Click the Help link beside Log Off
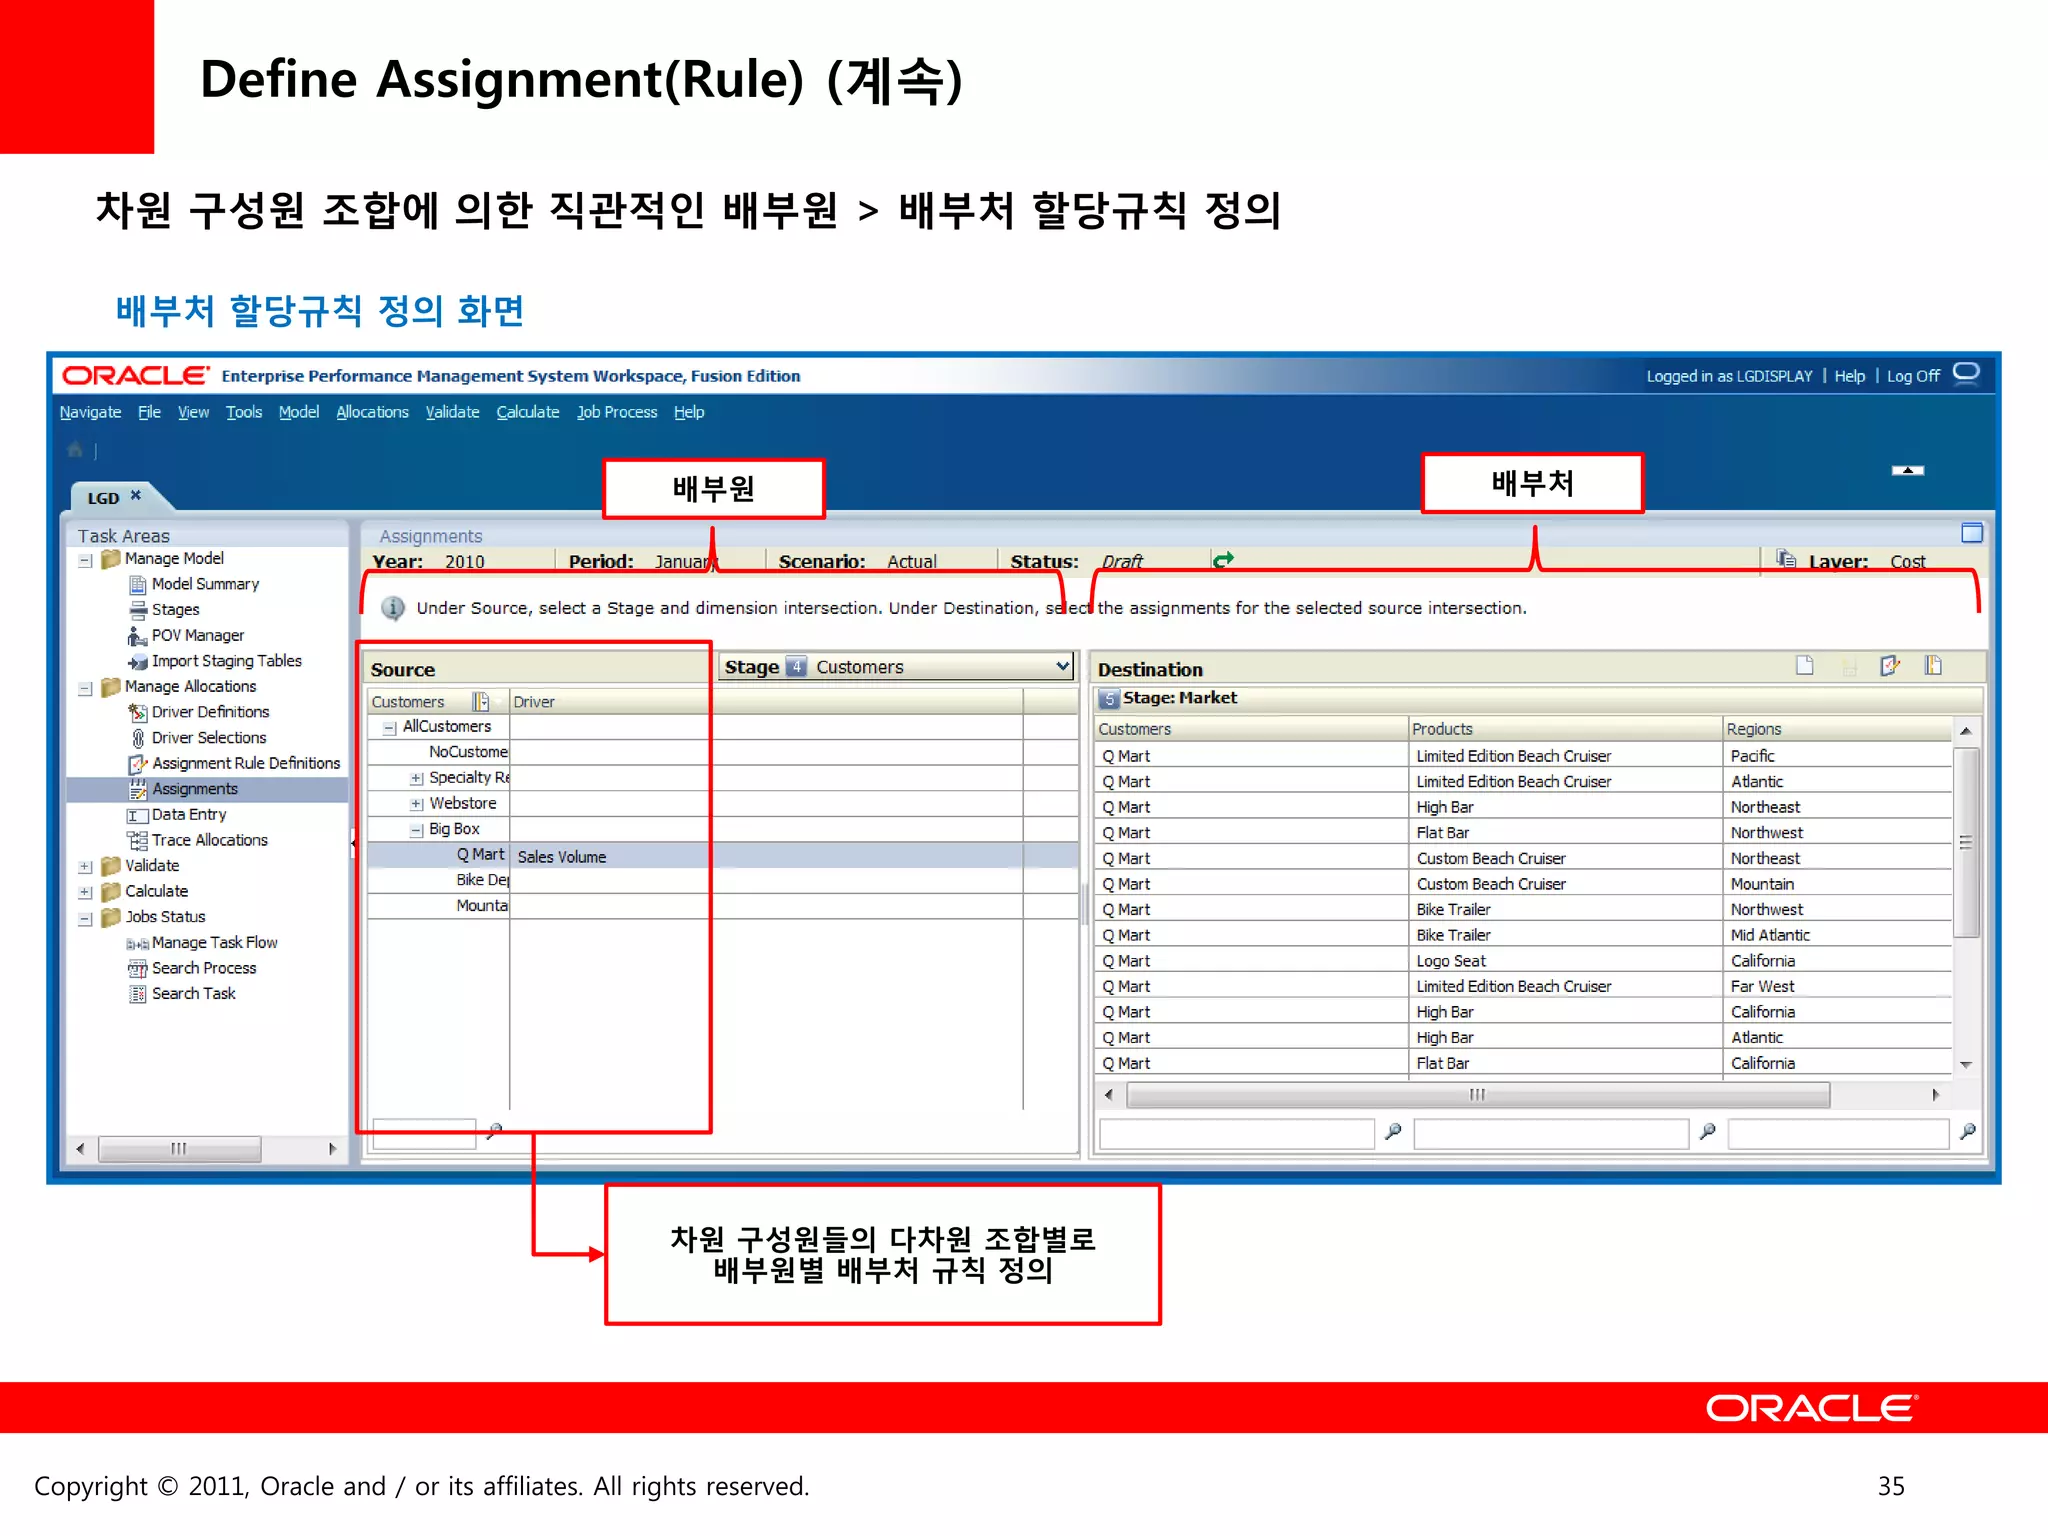 (1850, 376)
